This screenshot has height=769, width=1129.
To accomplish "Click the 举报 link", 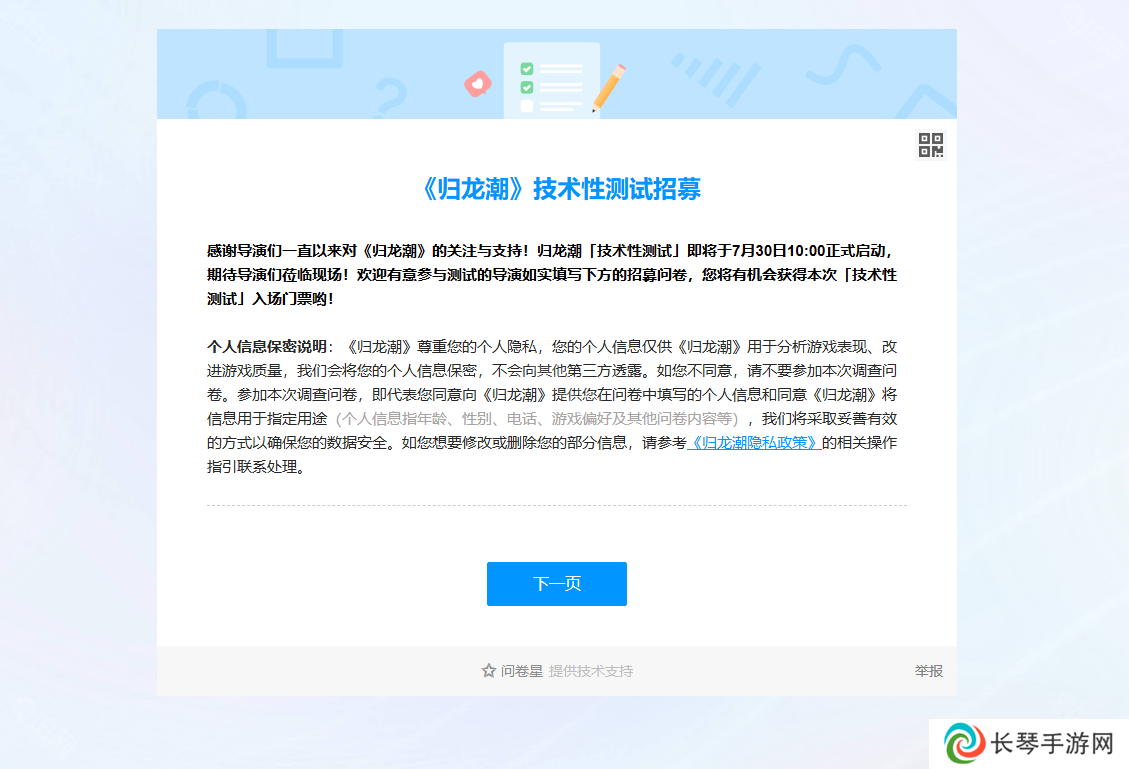I will pos(928,671).
